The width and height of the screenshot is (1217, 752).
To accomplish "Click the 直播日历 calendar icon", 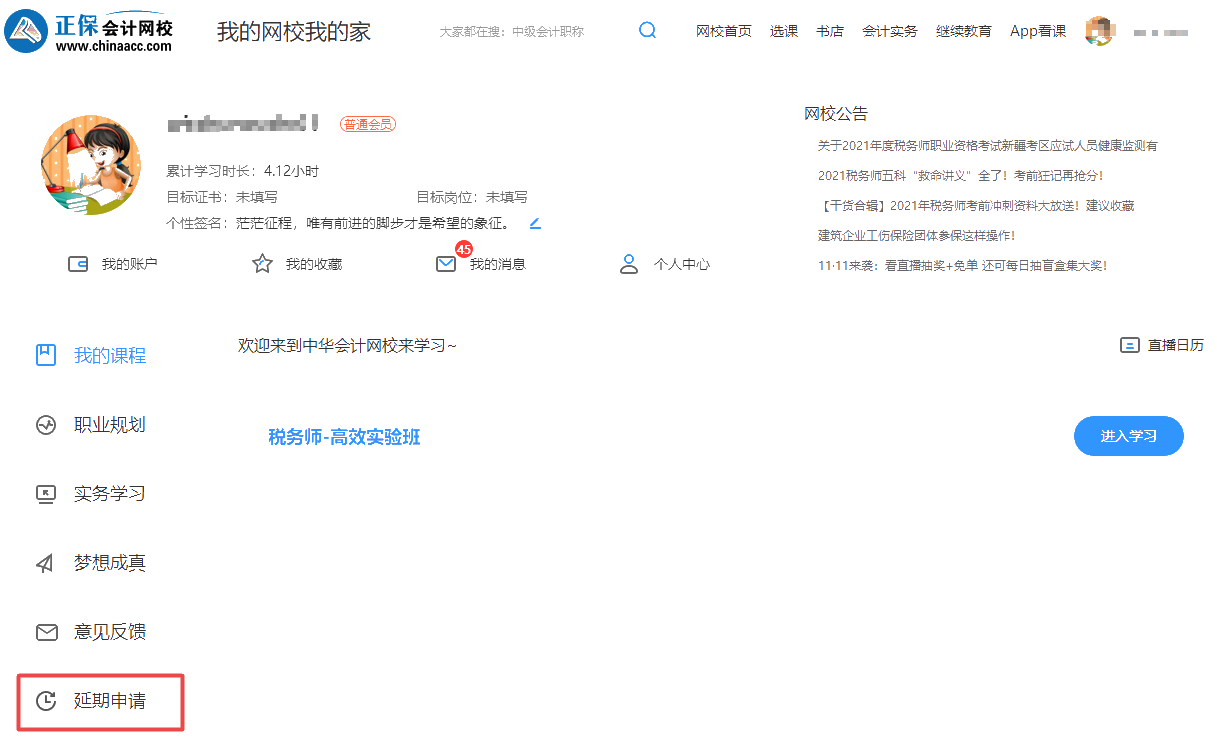I will coord(1129,345).
